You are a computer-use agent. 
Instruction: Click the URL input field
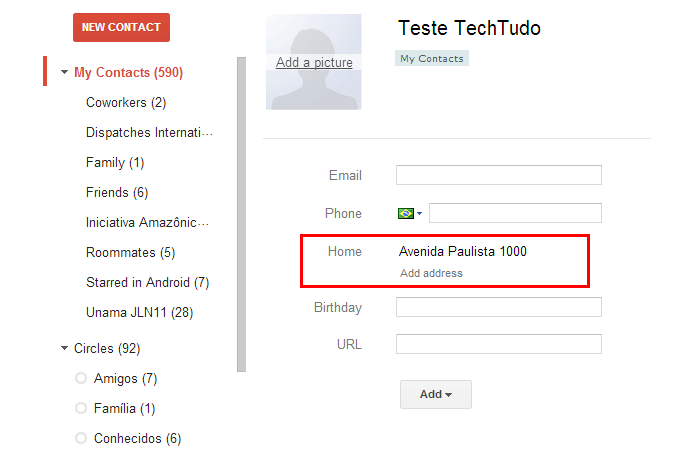[499, 344]
